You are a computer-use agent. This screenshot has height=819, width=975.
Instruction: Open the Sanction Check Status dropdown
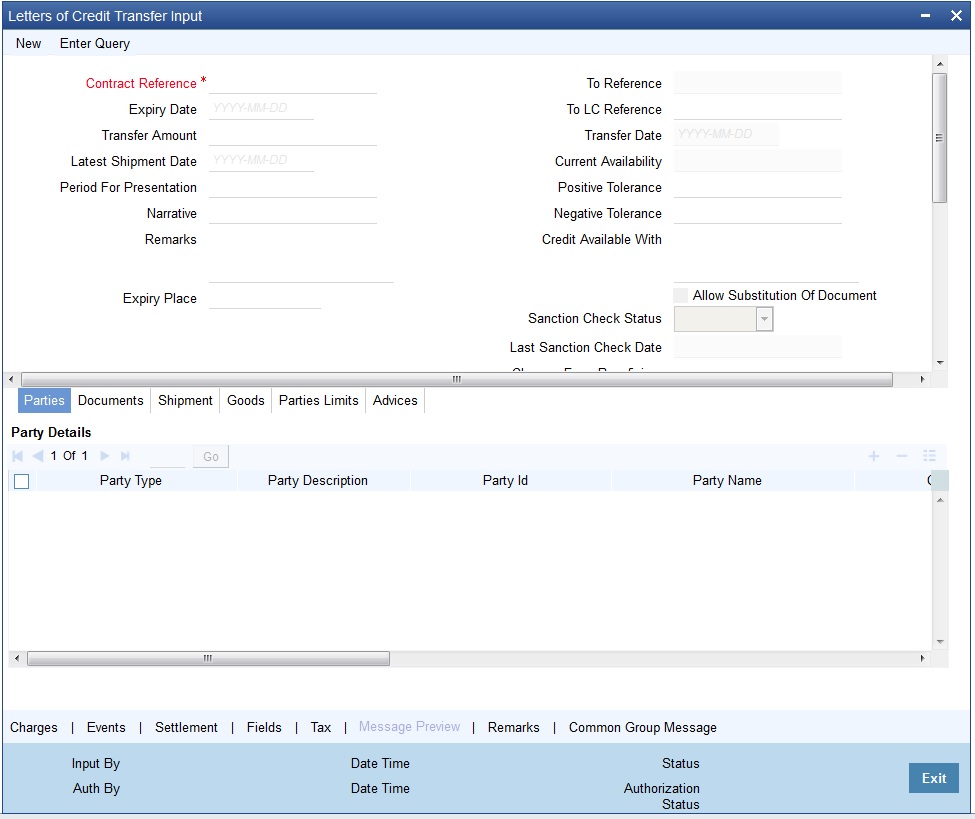764,319
